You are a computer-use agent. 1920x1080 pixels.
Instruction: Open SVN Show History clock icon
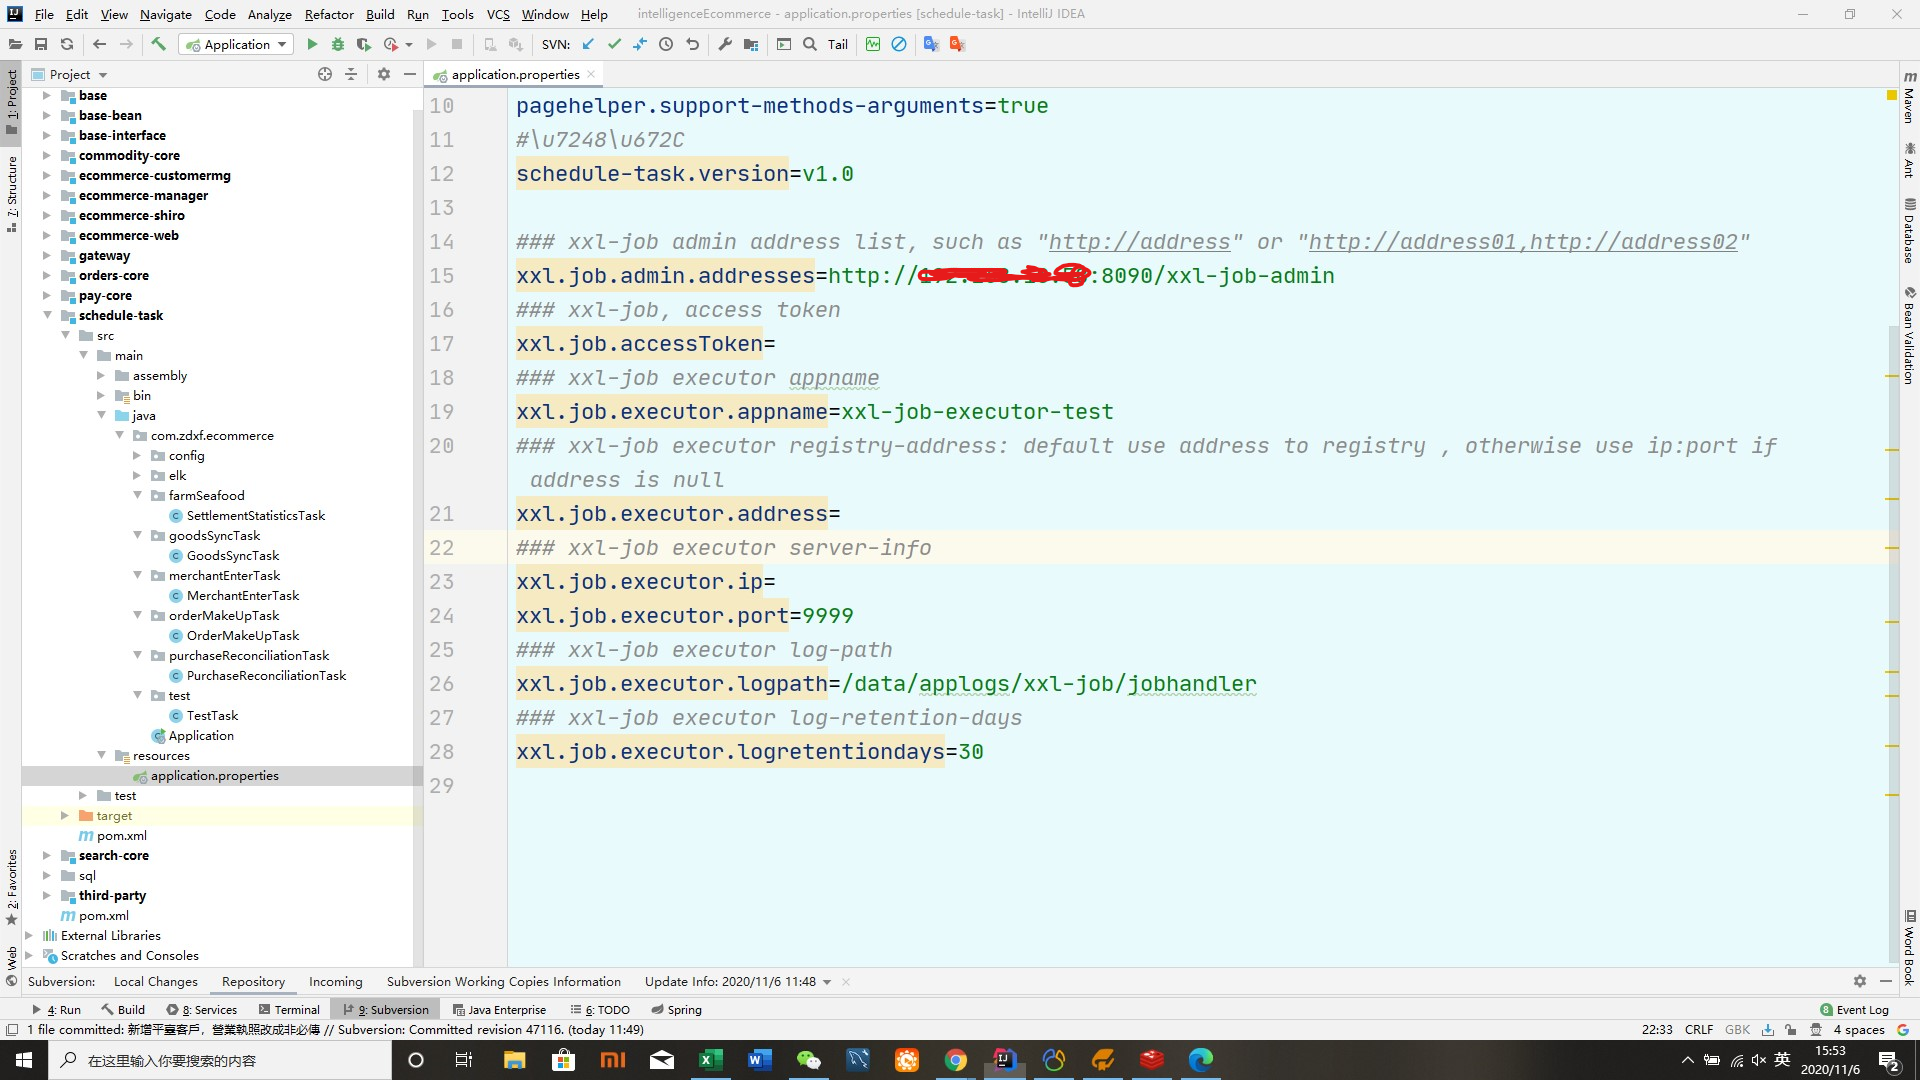tap(666, 44)
